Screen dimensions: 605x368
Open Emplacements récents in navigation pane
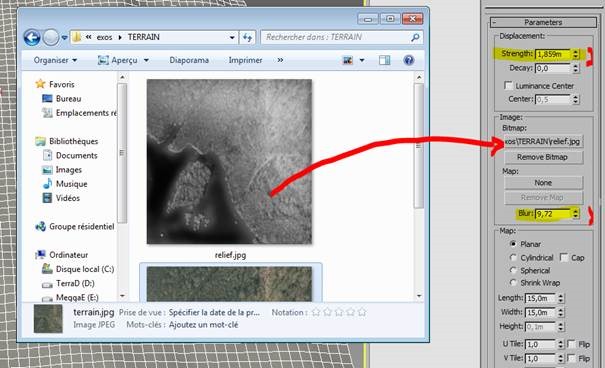click(x=86, y=113)
